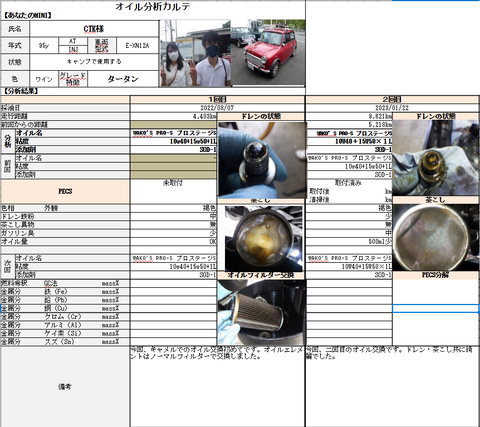Click the 【あなたのMINI】 section heading
This screenshot has height=427, width=480.
[28, 15]
